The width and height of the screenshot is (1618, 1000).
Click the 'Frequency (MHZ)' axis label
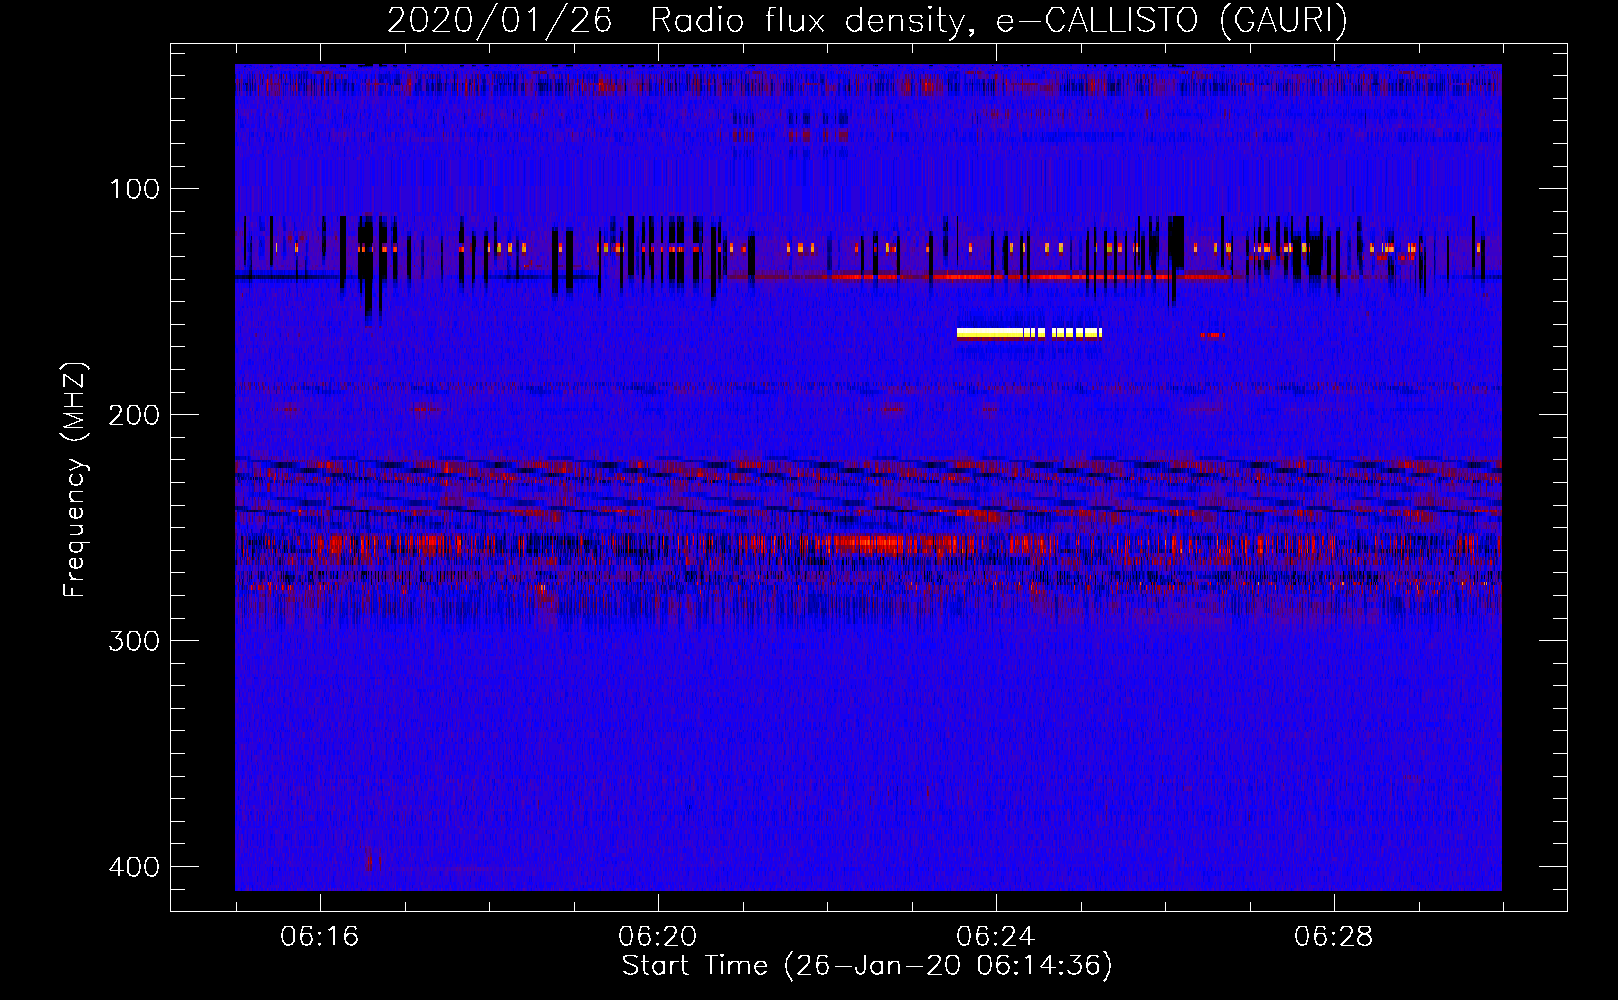point(75,480)
